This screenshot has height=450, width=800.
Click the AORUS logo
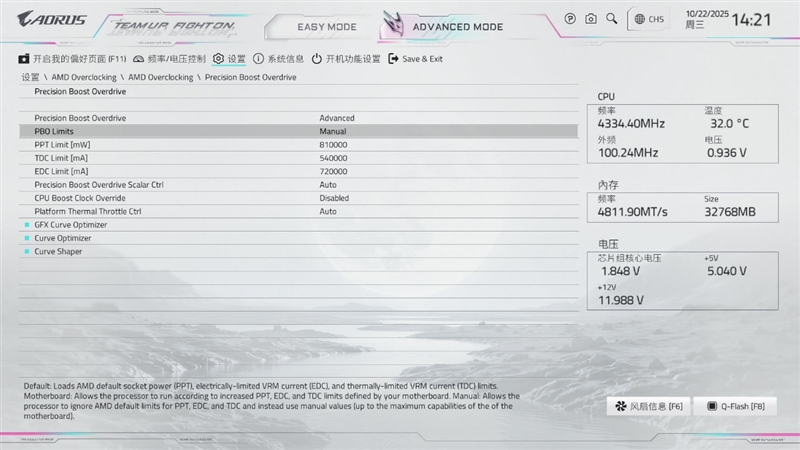[x=52, y=19]
